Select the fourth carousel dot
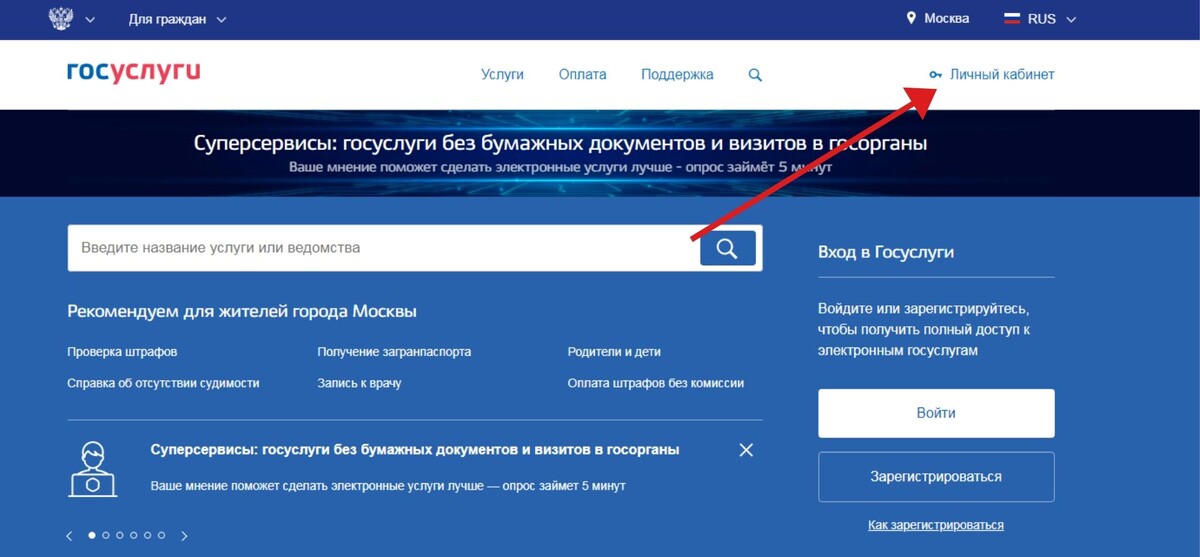Image resolution: width=1200 pixels, height=557 pixels. 134,535
